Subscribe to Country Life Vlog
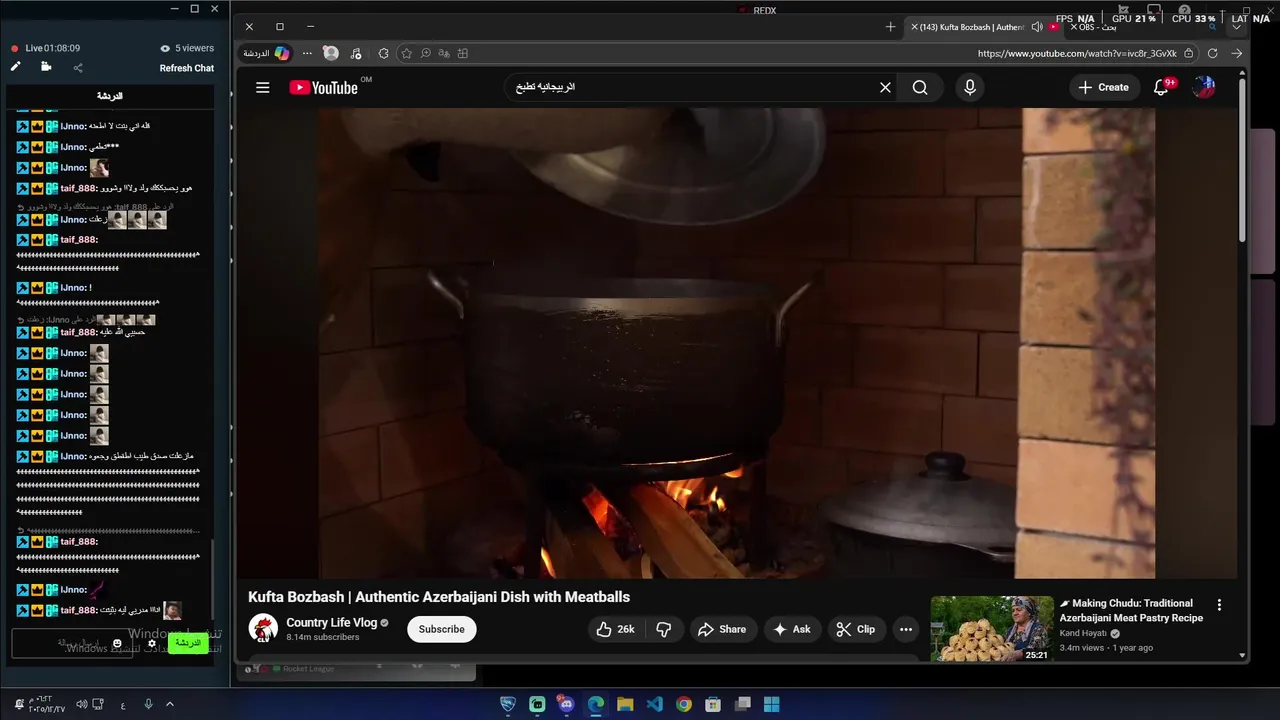Image resolution: width=1280 pixels, height=720 pixels. 441,629
